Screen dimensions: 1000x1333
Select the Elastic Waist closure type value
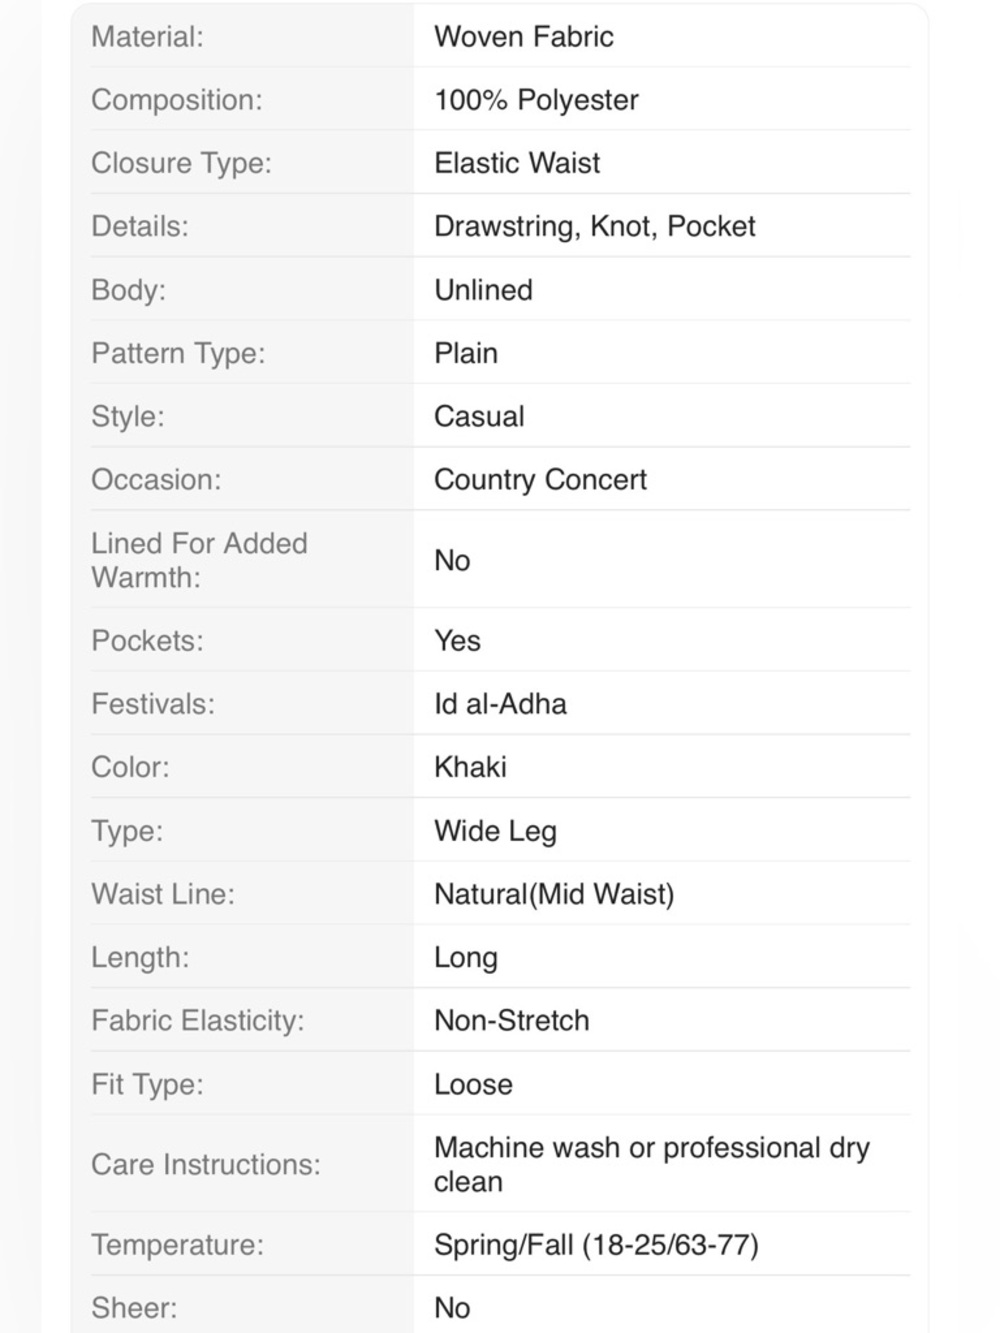tap(517, 163)
